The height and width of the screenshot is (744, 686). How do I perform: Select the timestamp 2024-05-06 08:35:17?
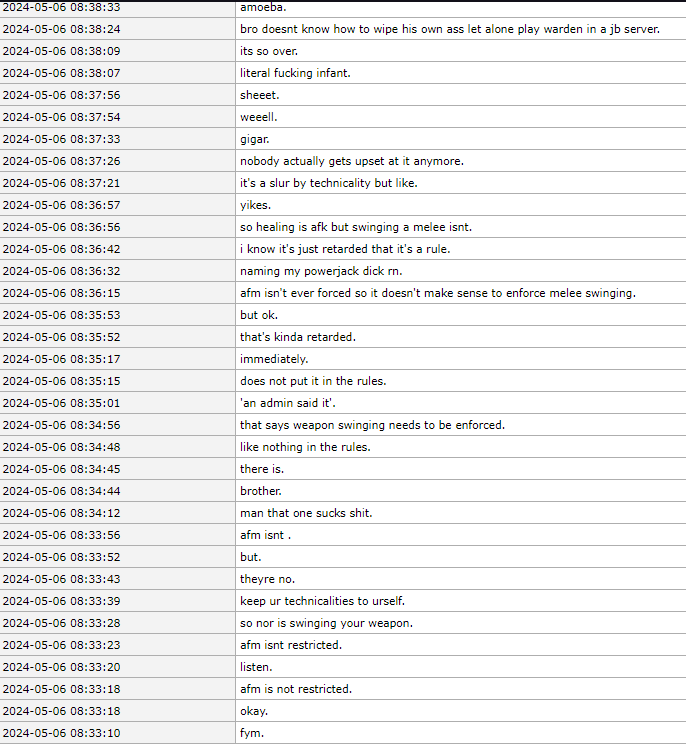click(x=61, y=359)
